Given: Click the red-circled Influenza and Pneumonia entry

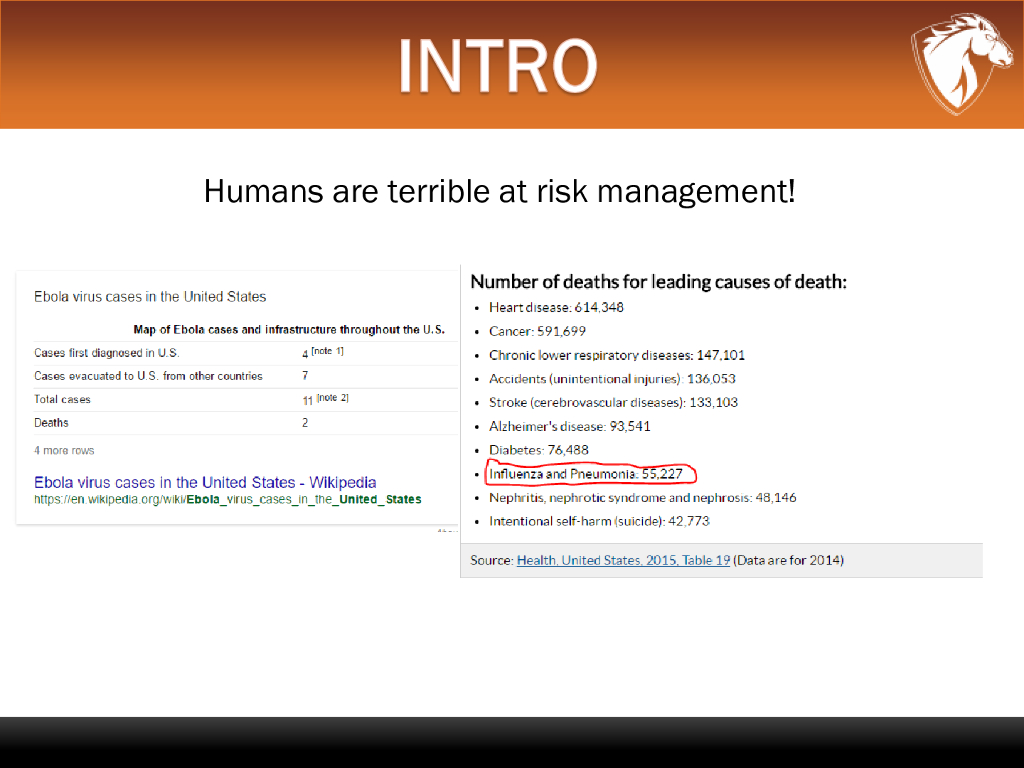Looking at the screenshot, I should pos(588,473).
